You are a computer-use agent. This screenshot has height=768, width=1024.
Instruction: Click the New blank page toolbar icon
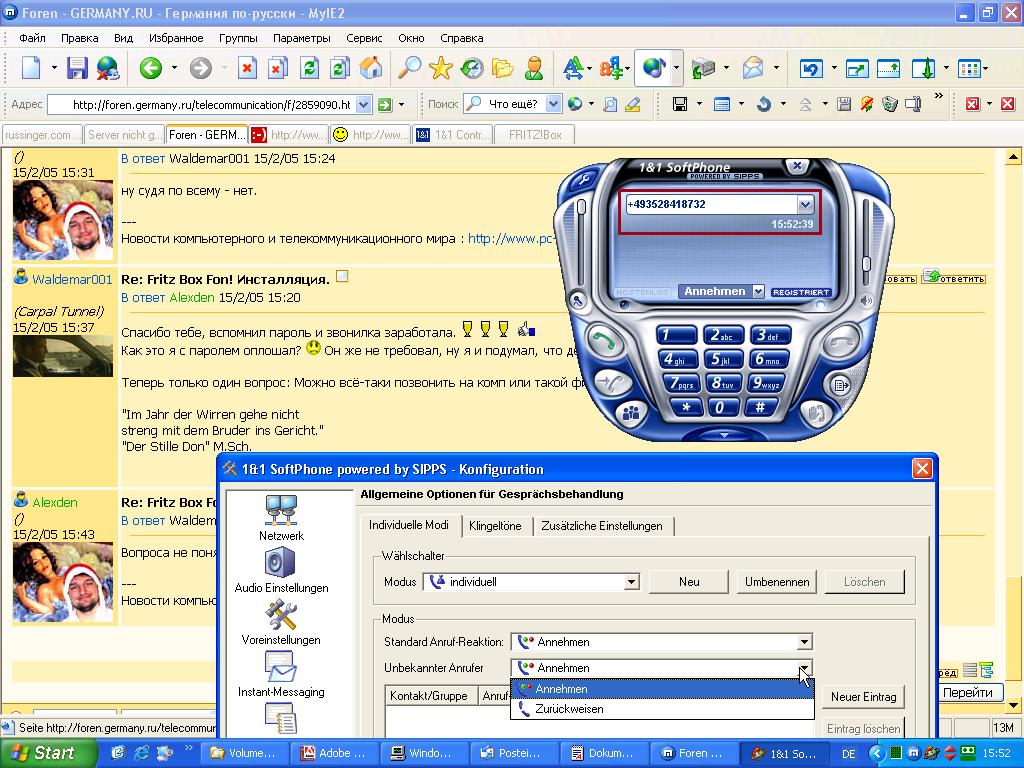[31, 67]
